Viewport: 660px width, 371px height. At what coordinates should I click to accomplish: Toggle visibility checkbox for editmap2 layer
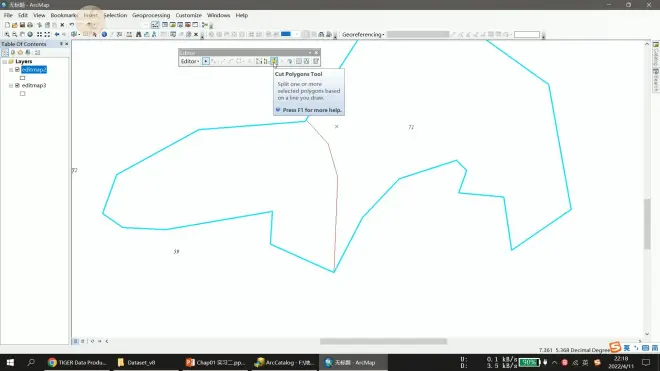pos(17,69)
